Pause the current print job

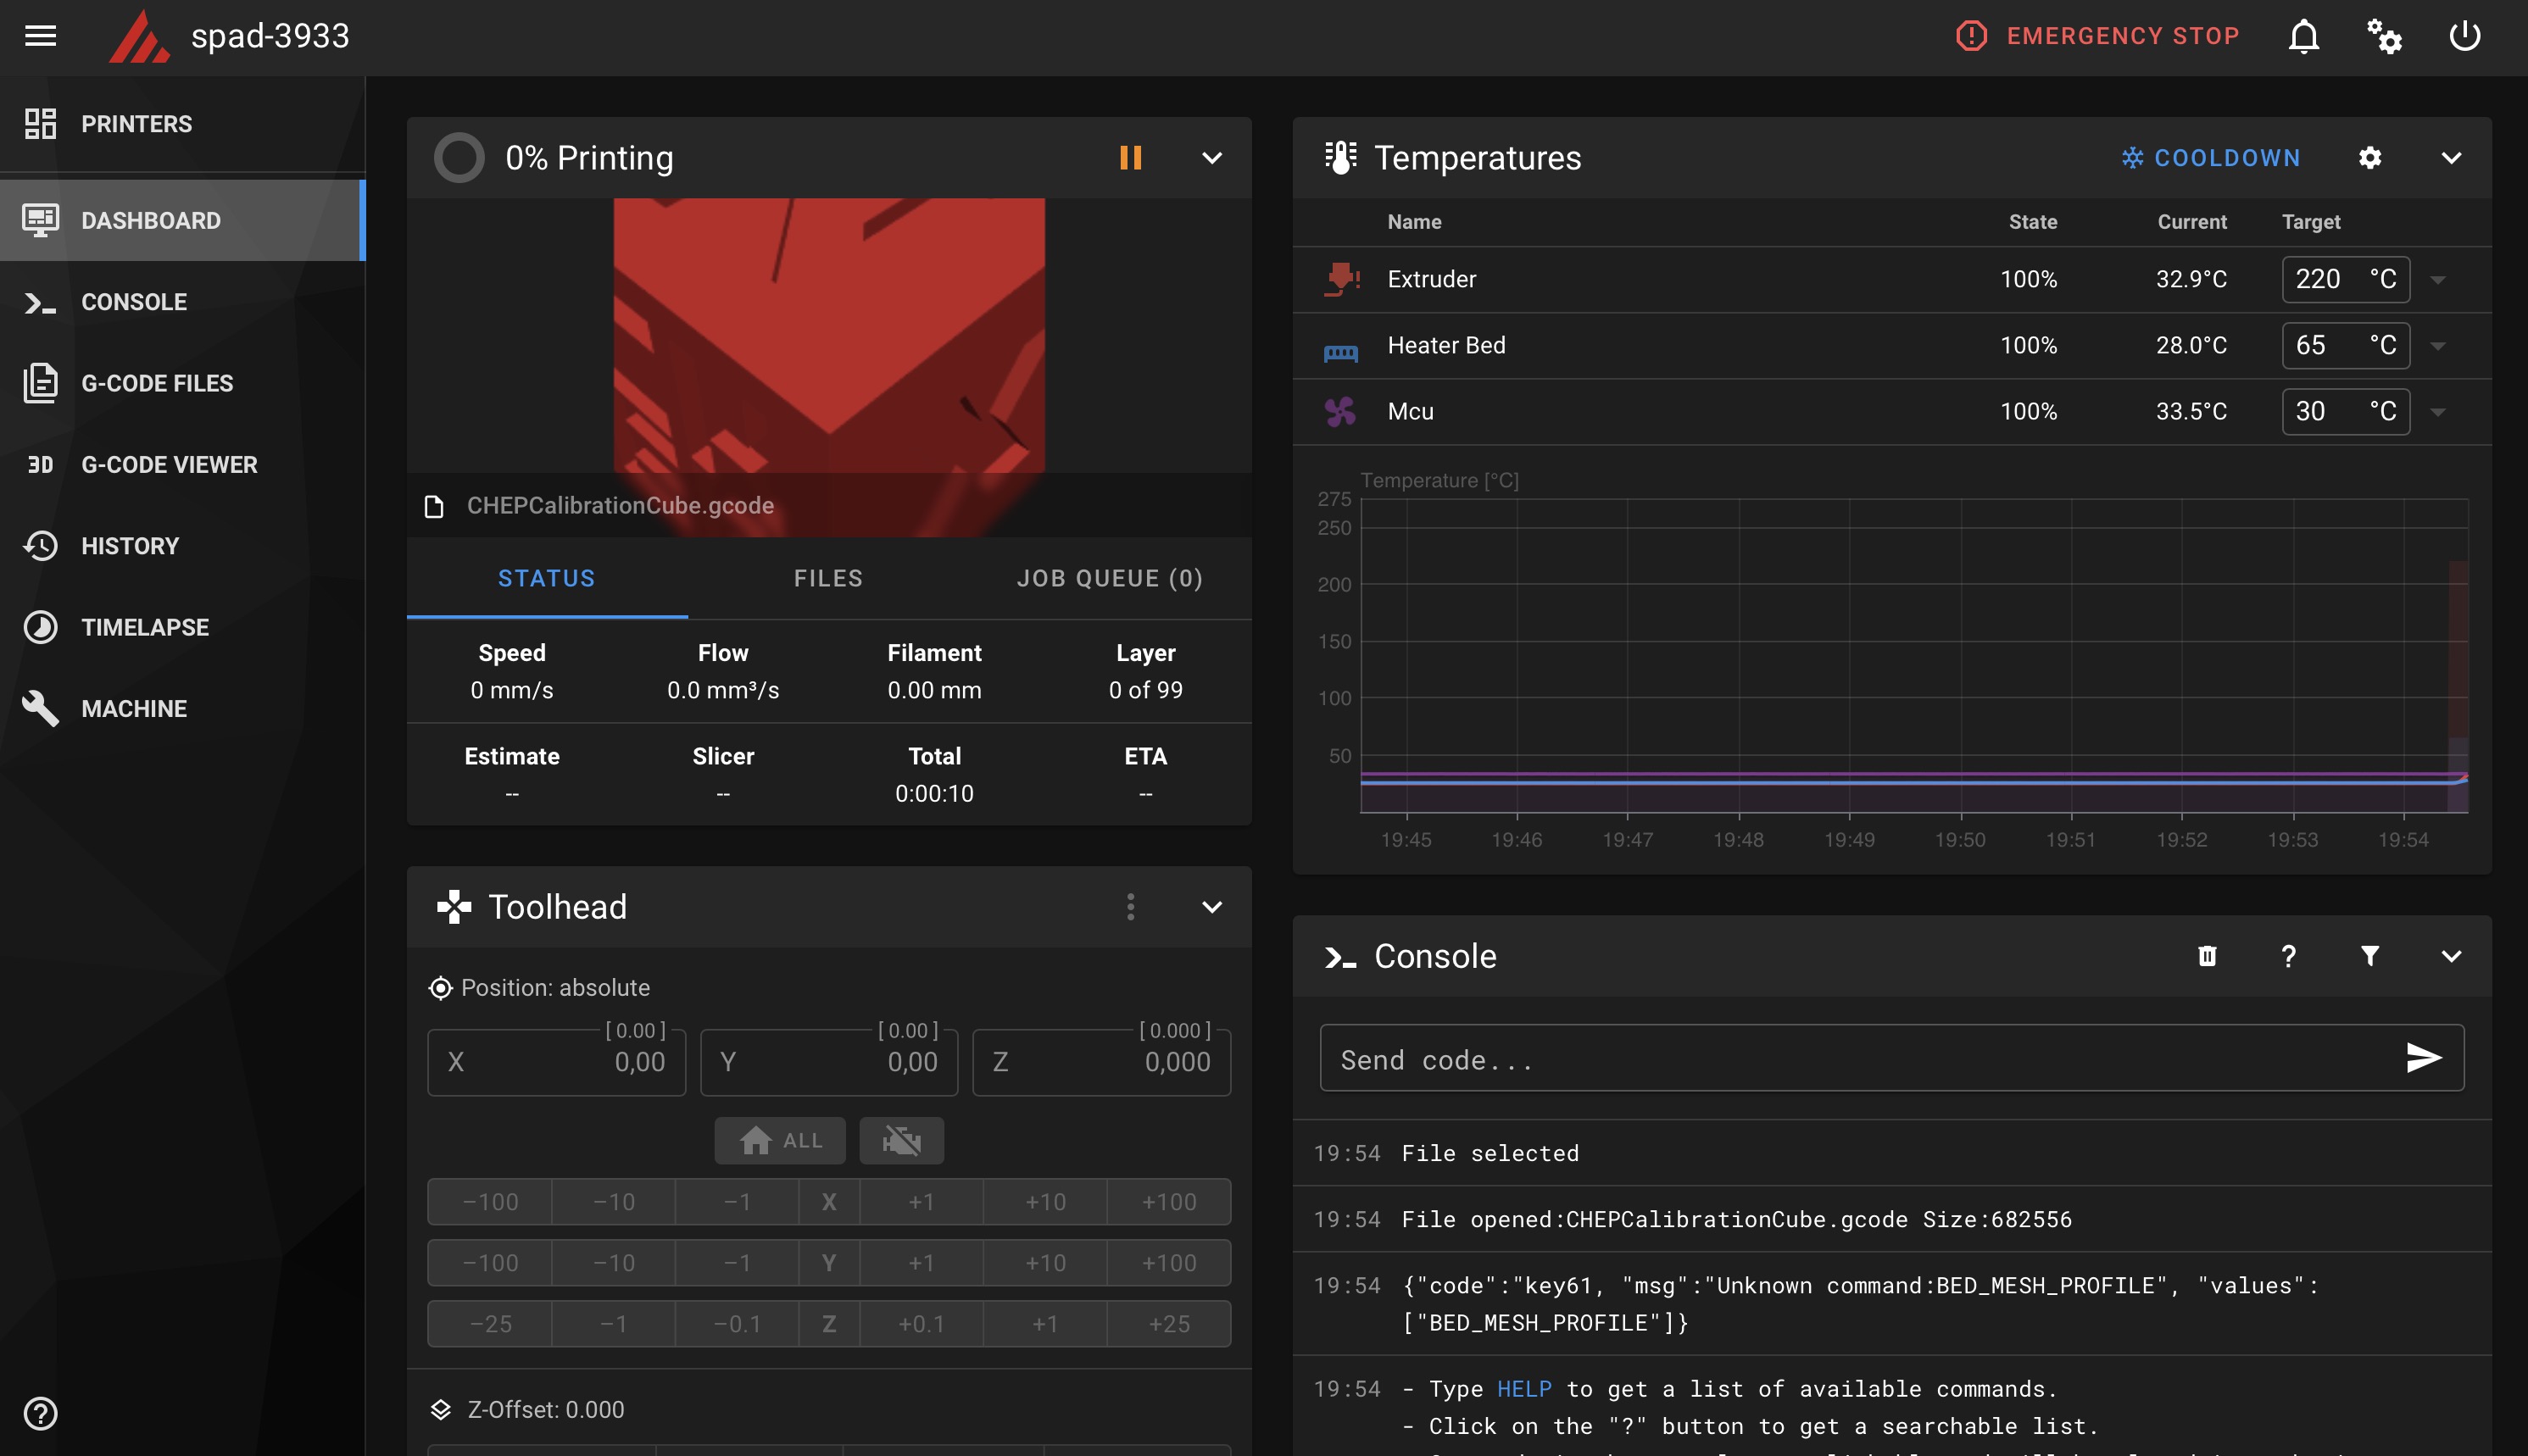[x=1130, y=158]
